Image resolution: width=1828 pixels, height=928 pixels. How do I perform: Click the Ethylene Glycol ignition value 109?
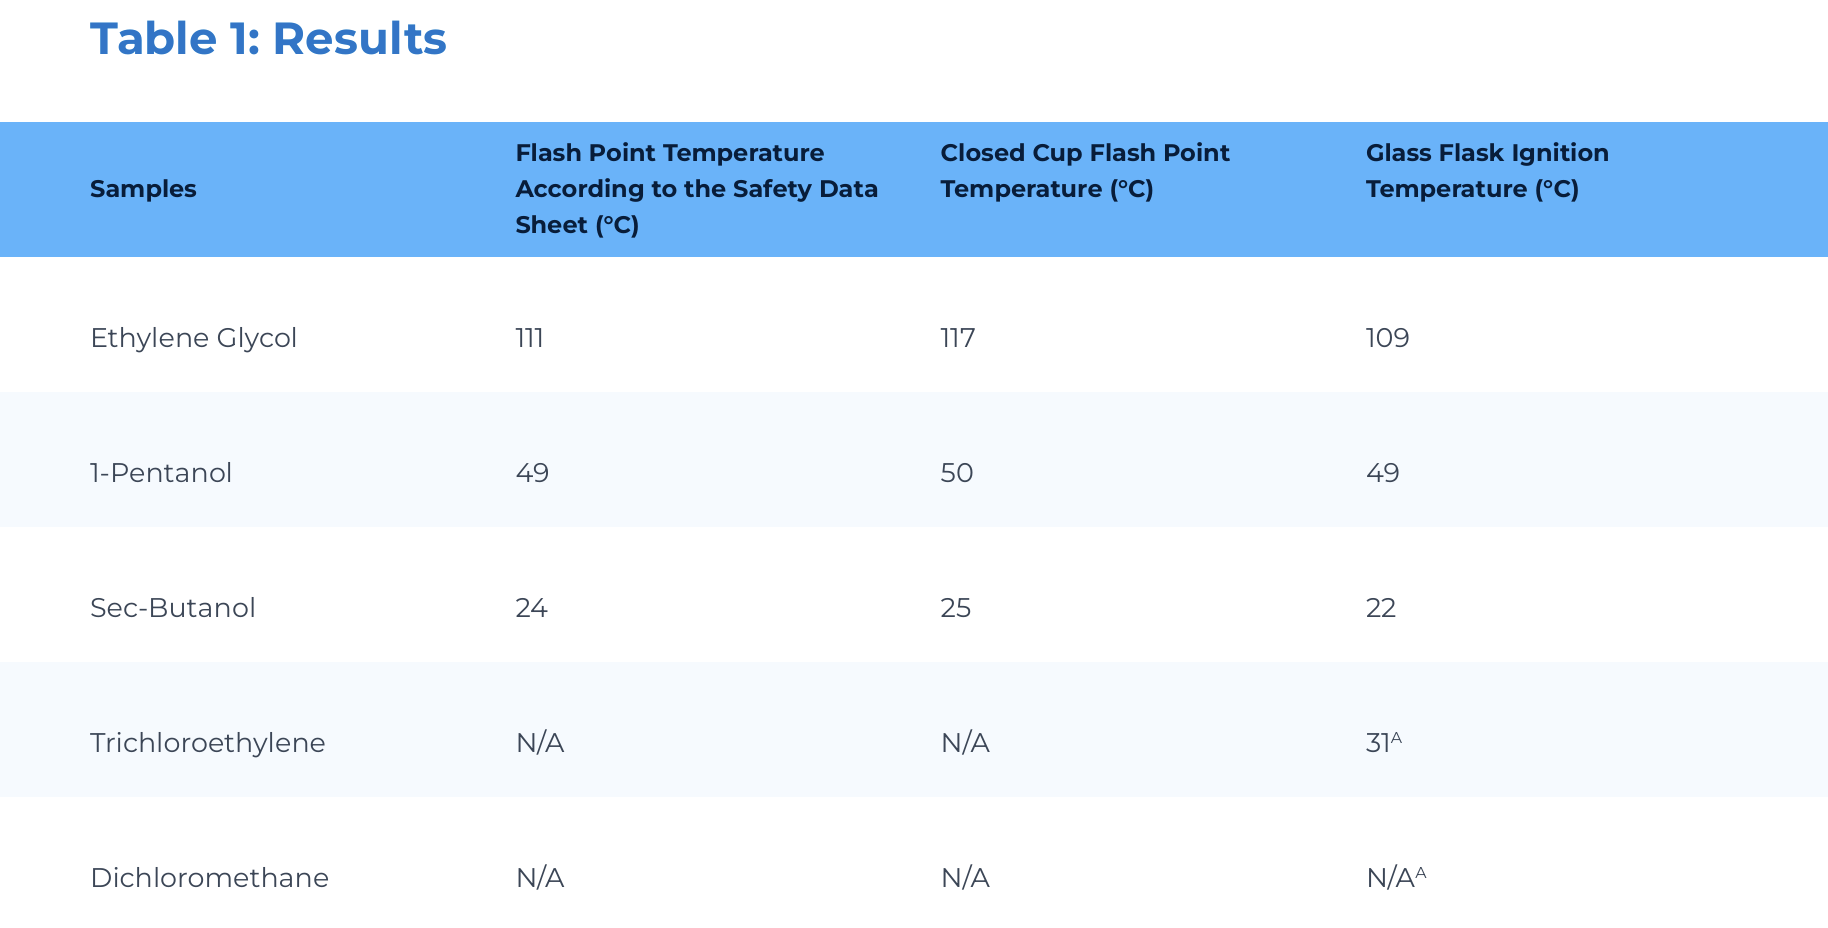tap(1387, 338)
